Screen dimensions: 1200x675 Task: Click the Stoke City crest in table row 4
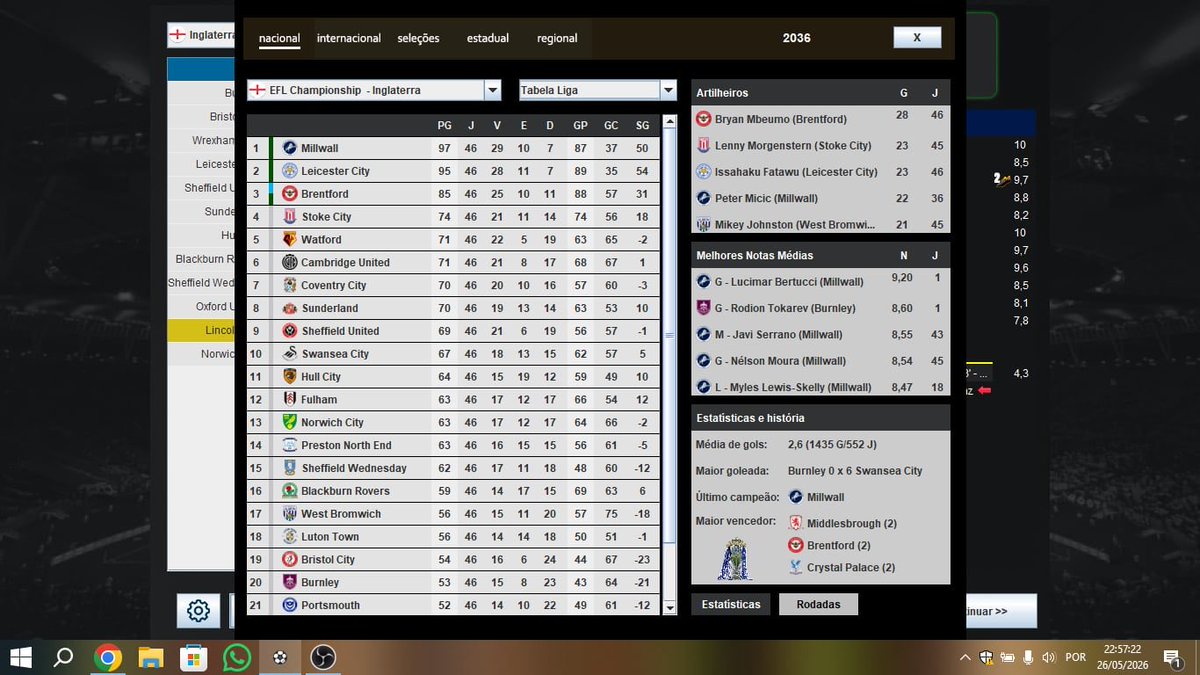[290, 217]
